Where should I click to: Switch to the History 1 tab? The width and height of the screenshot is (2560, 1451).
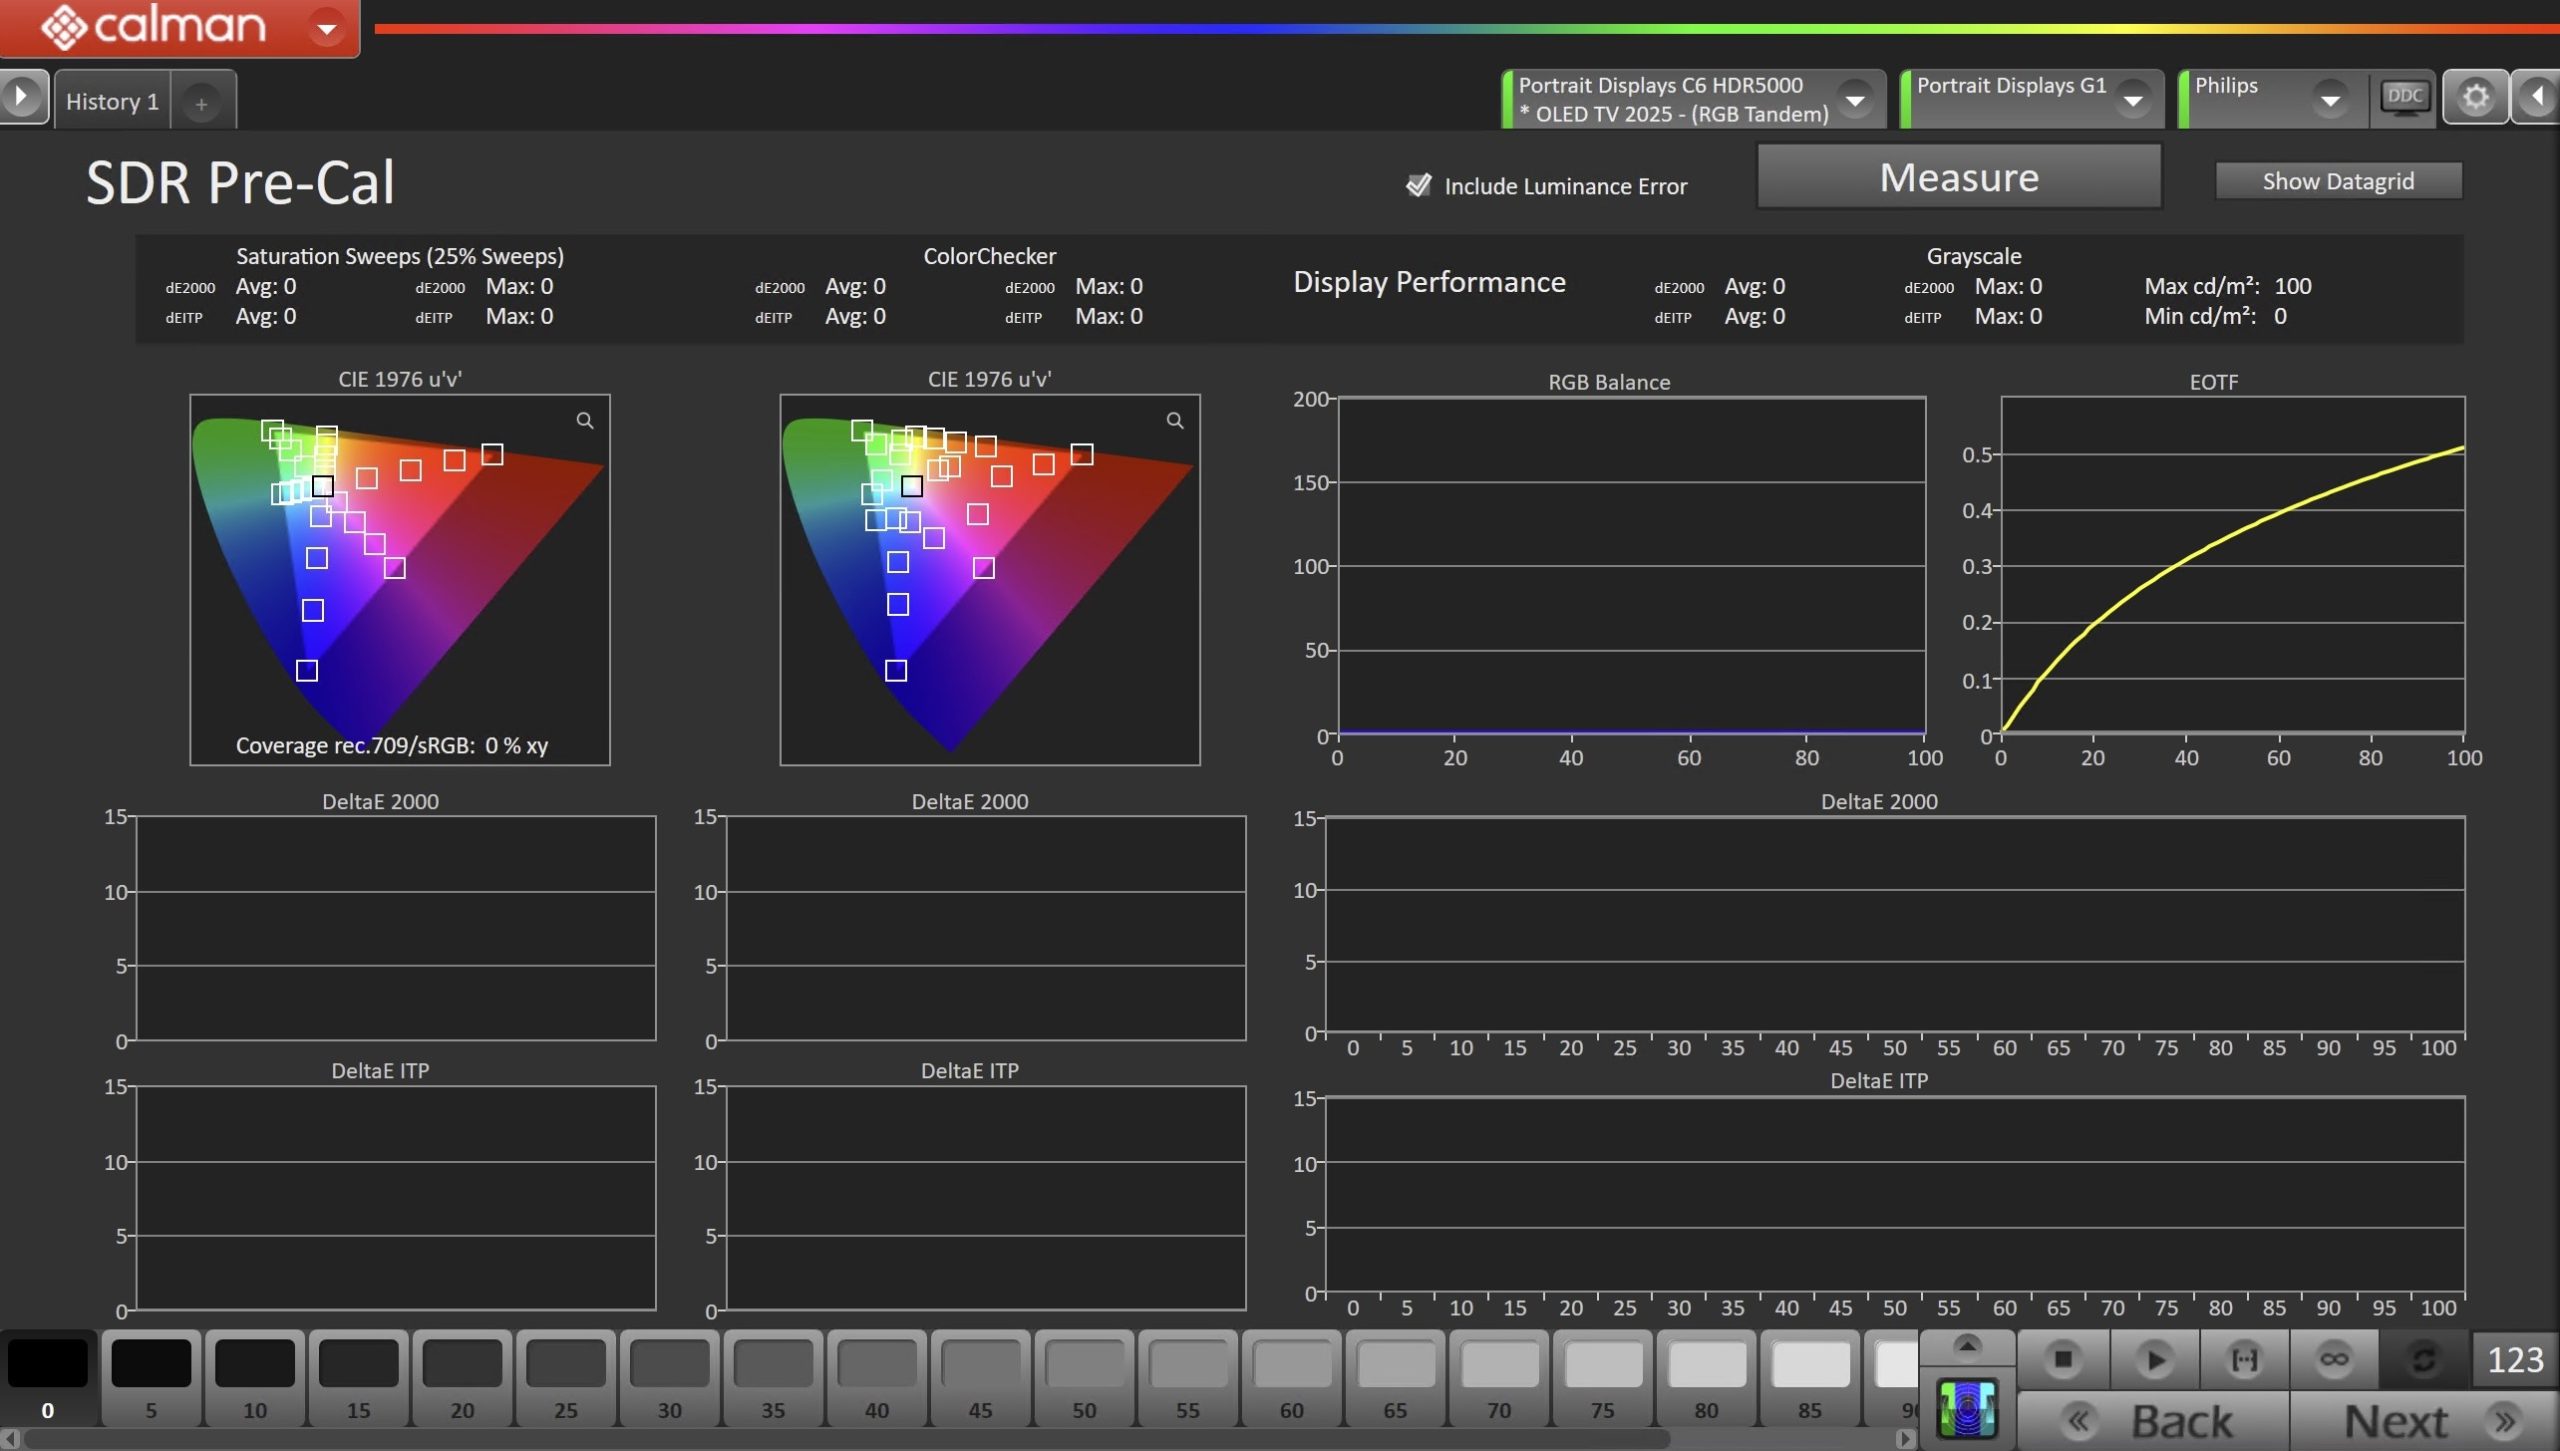(112, 101)
